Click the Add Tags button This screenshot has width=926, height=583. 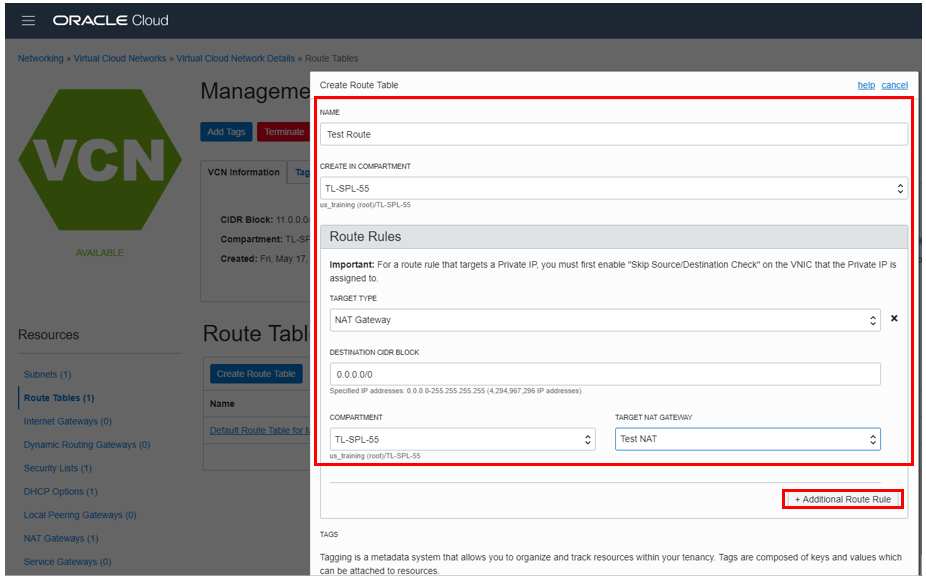226,131
